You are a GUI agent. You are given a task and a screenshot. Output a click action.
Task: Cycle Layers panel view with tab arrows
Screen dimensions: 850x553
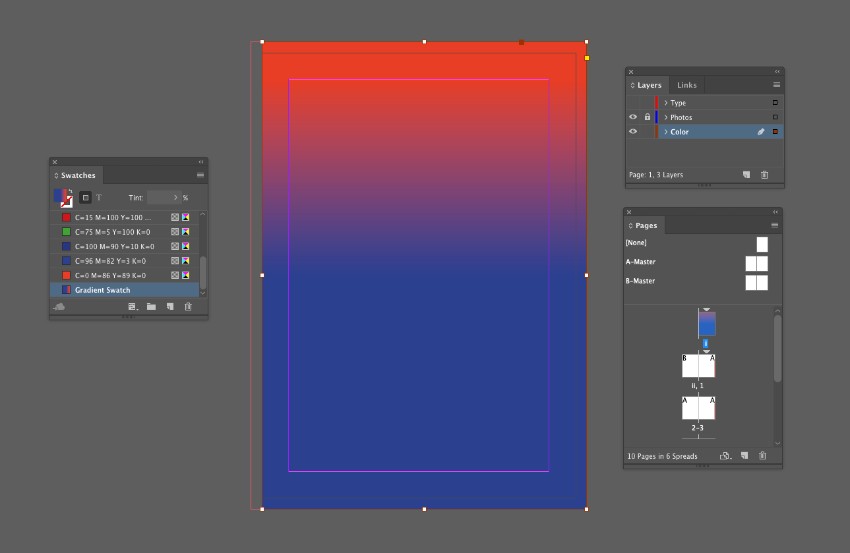click(633, 85)
